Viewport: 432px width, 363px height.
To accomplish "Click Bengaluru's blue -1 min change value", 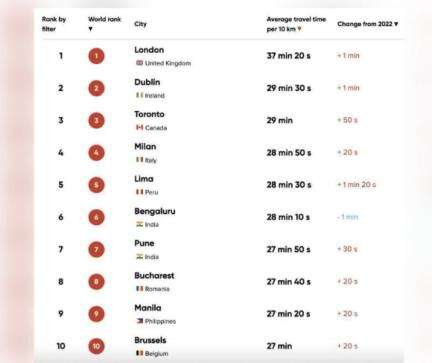I will pos(347,217).
